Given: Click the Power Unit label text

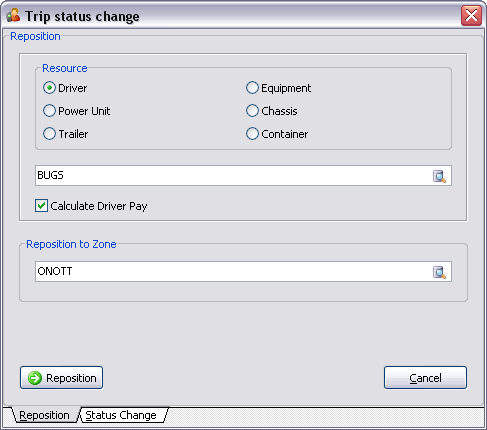Looking at the screenshot, I should pos(84,111).
